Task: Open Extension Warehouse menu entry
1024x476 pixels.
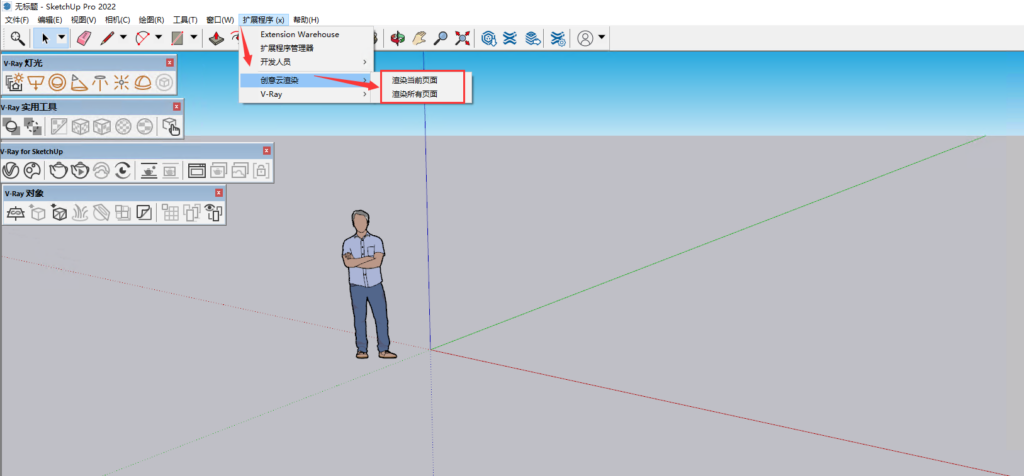Action: pyautogui.click(x=299, y=34)
